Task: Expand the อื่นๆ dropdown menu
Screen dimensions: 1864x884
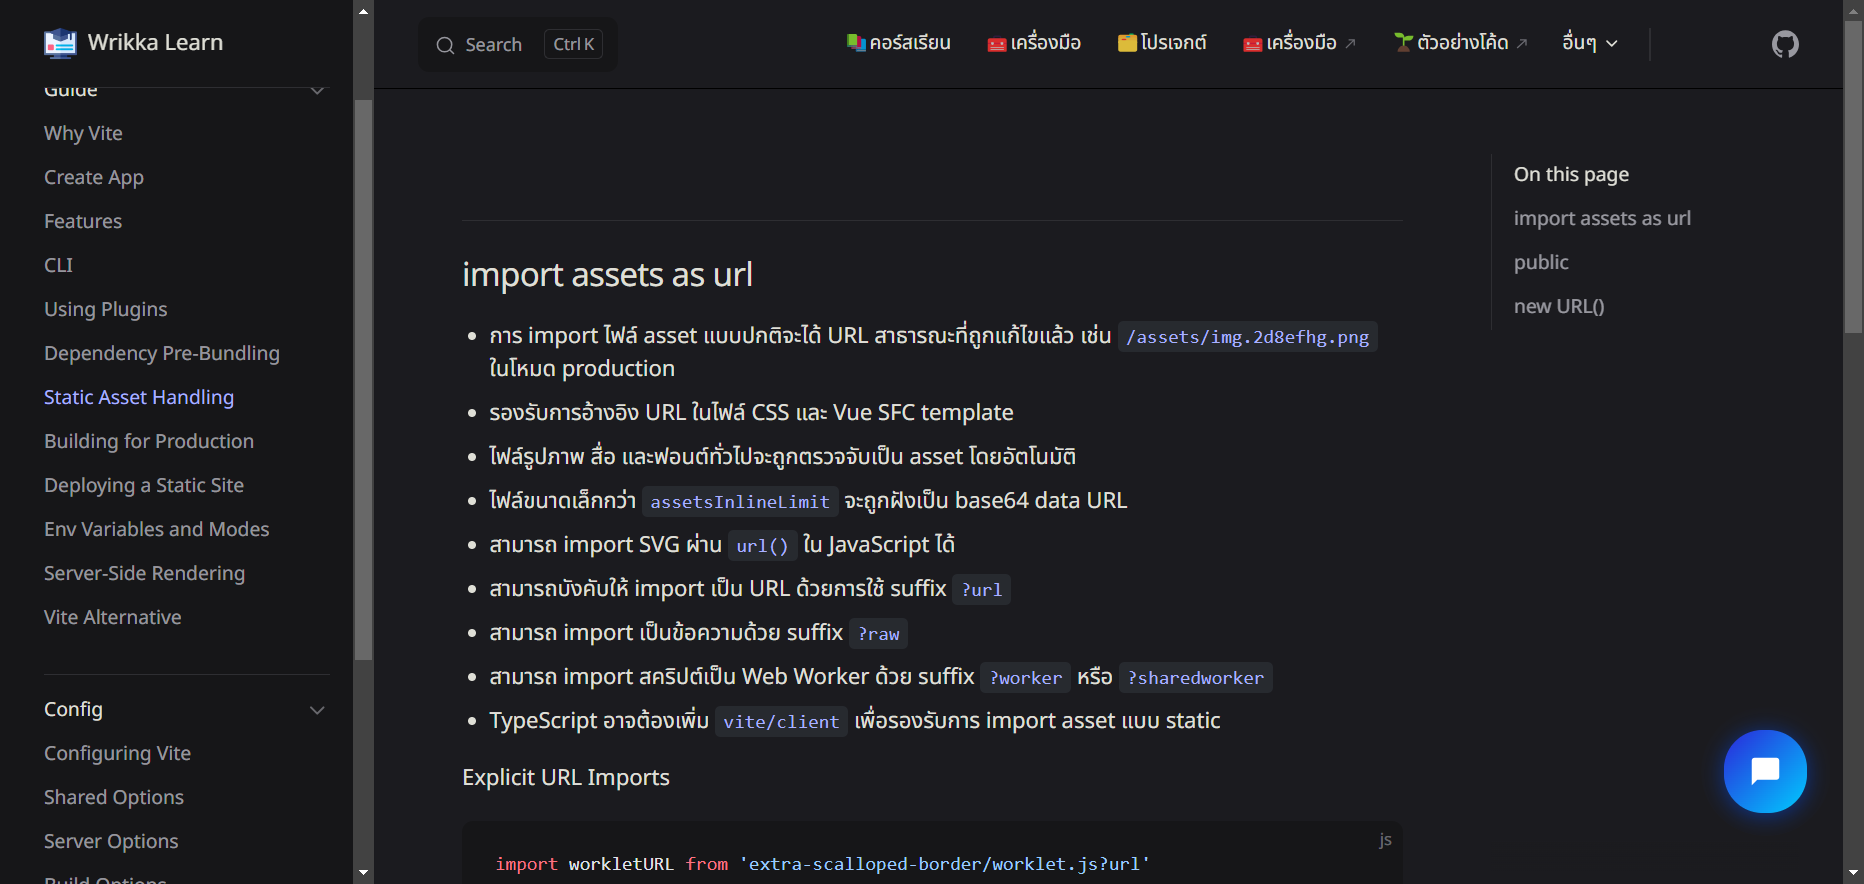Action: point(1590,43)
